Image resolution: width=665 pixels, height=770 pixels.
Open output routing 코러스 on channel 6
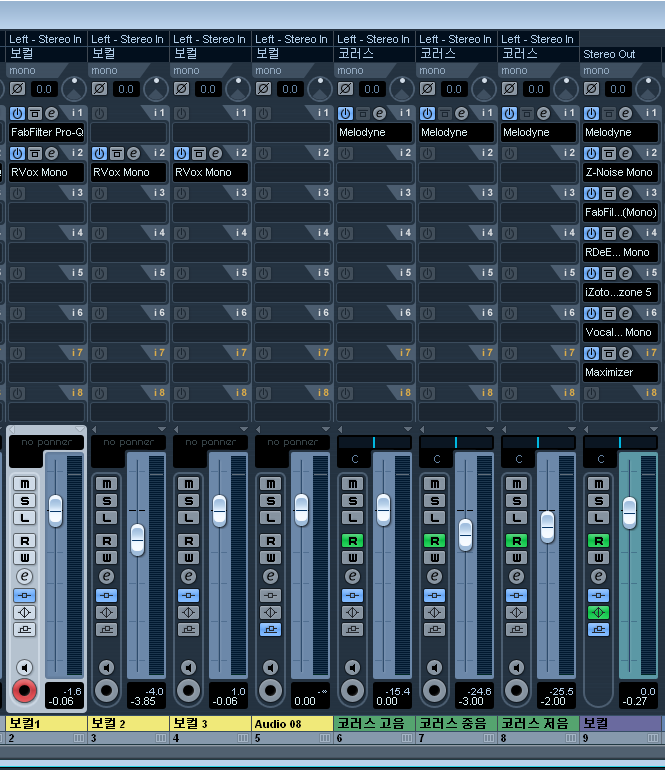click(x=374, y=54)
